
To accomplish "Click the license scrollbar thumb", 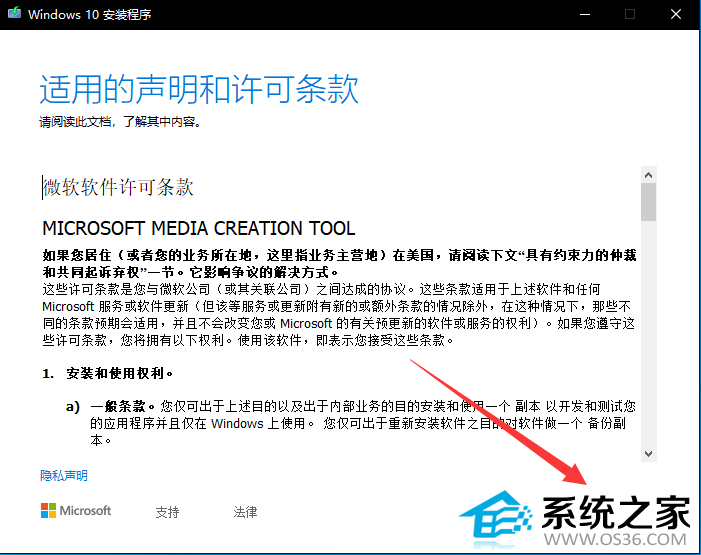I will coord(648,202).
